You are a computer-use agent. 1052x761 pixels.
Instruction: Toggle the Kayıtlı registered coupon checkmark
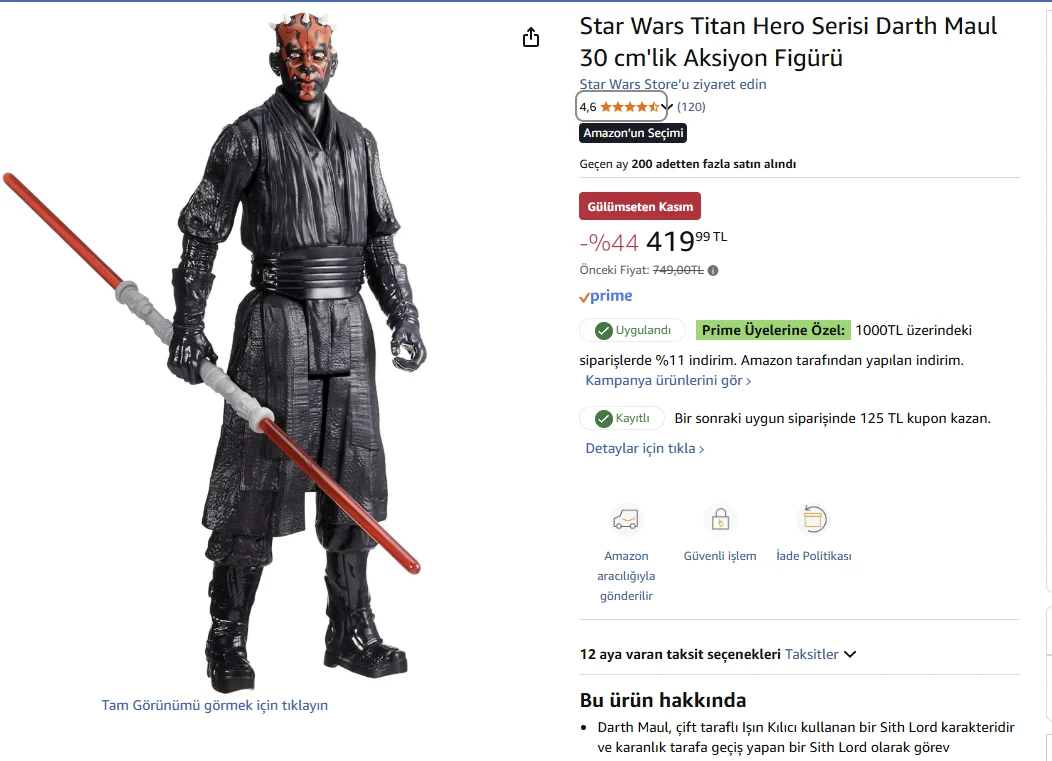604,418
